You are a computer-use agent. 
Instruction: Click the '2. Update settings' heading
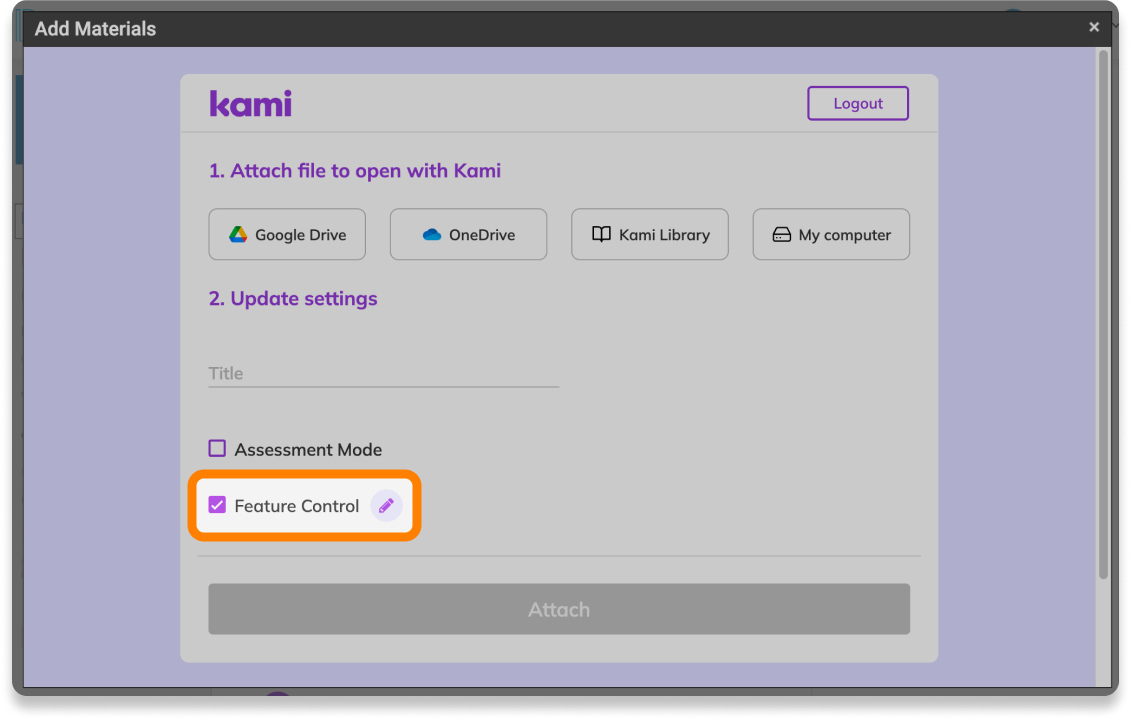(x=293, y=299)
